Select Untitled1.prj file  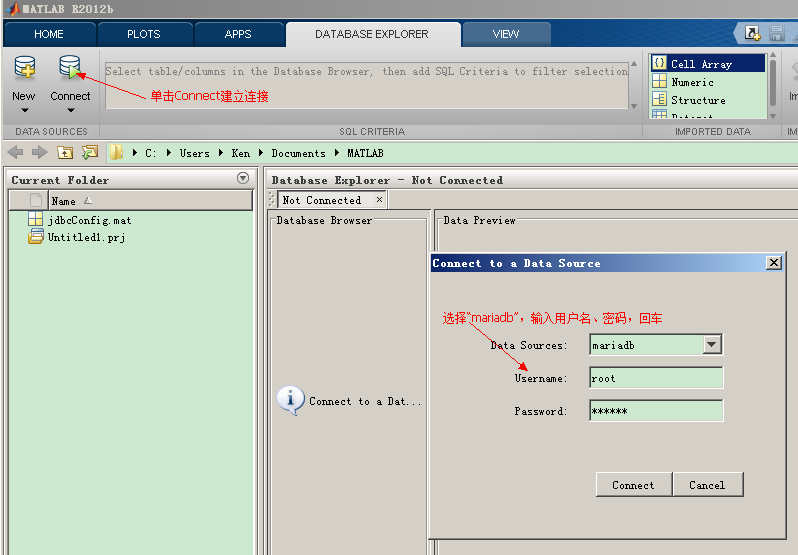[87, 237]
